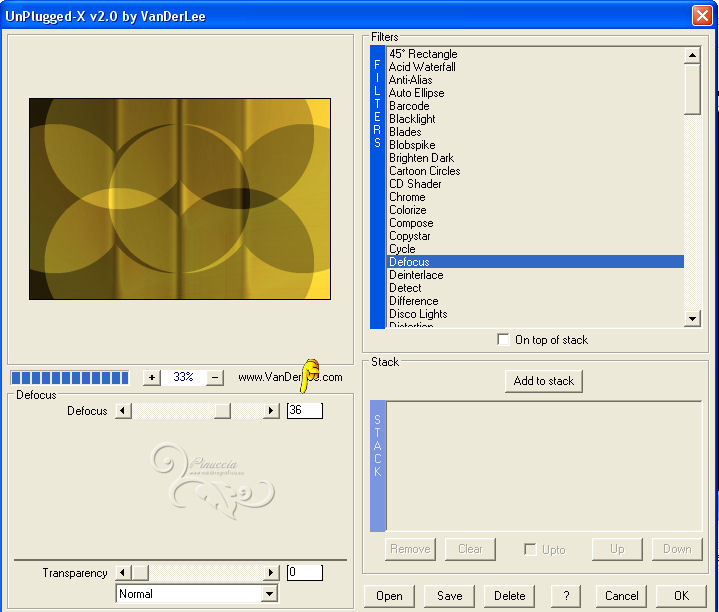Click the Open button
Image resolution: width=719 pixels, height=612 pixels.
389,596
